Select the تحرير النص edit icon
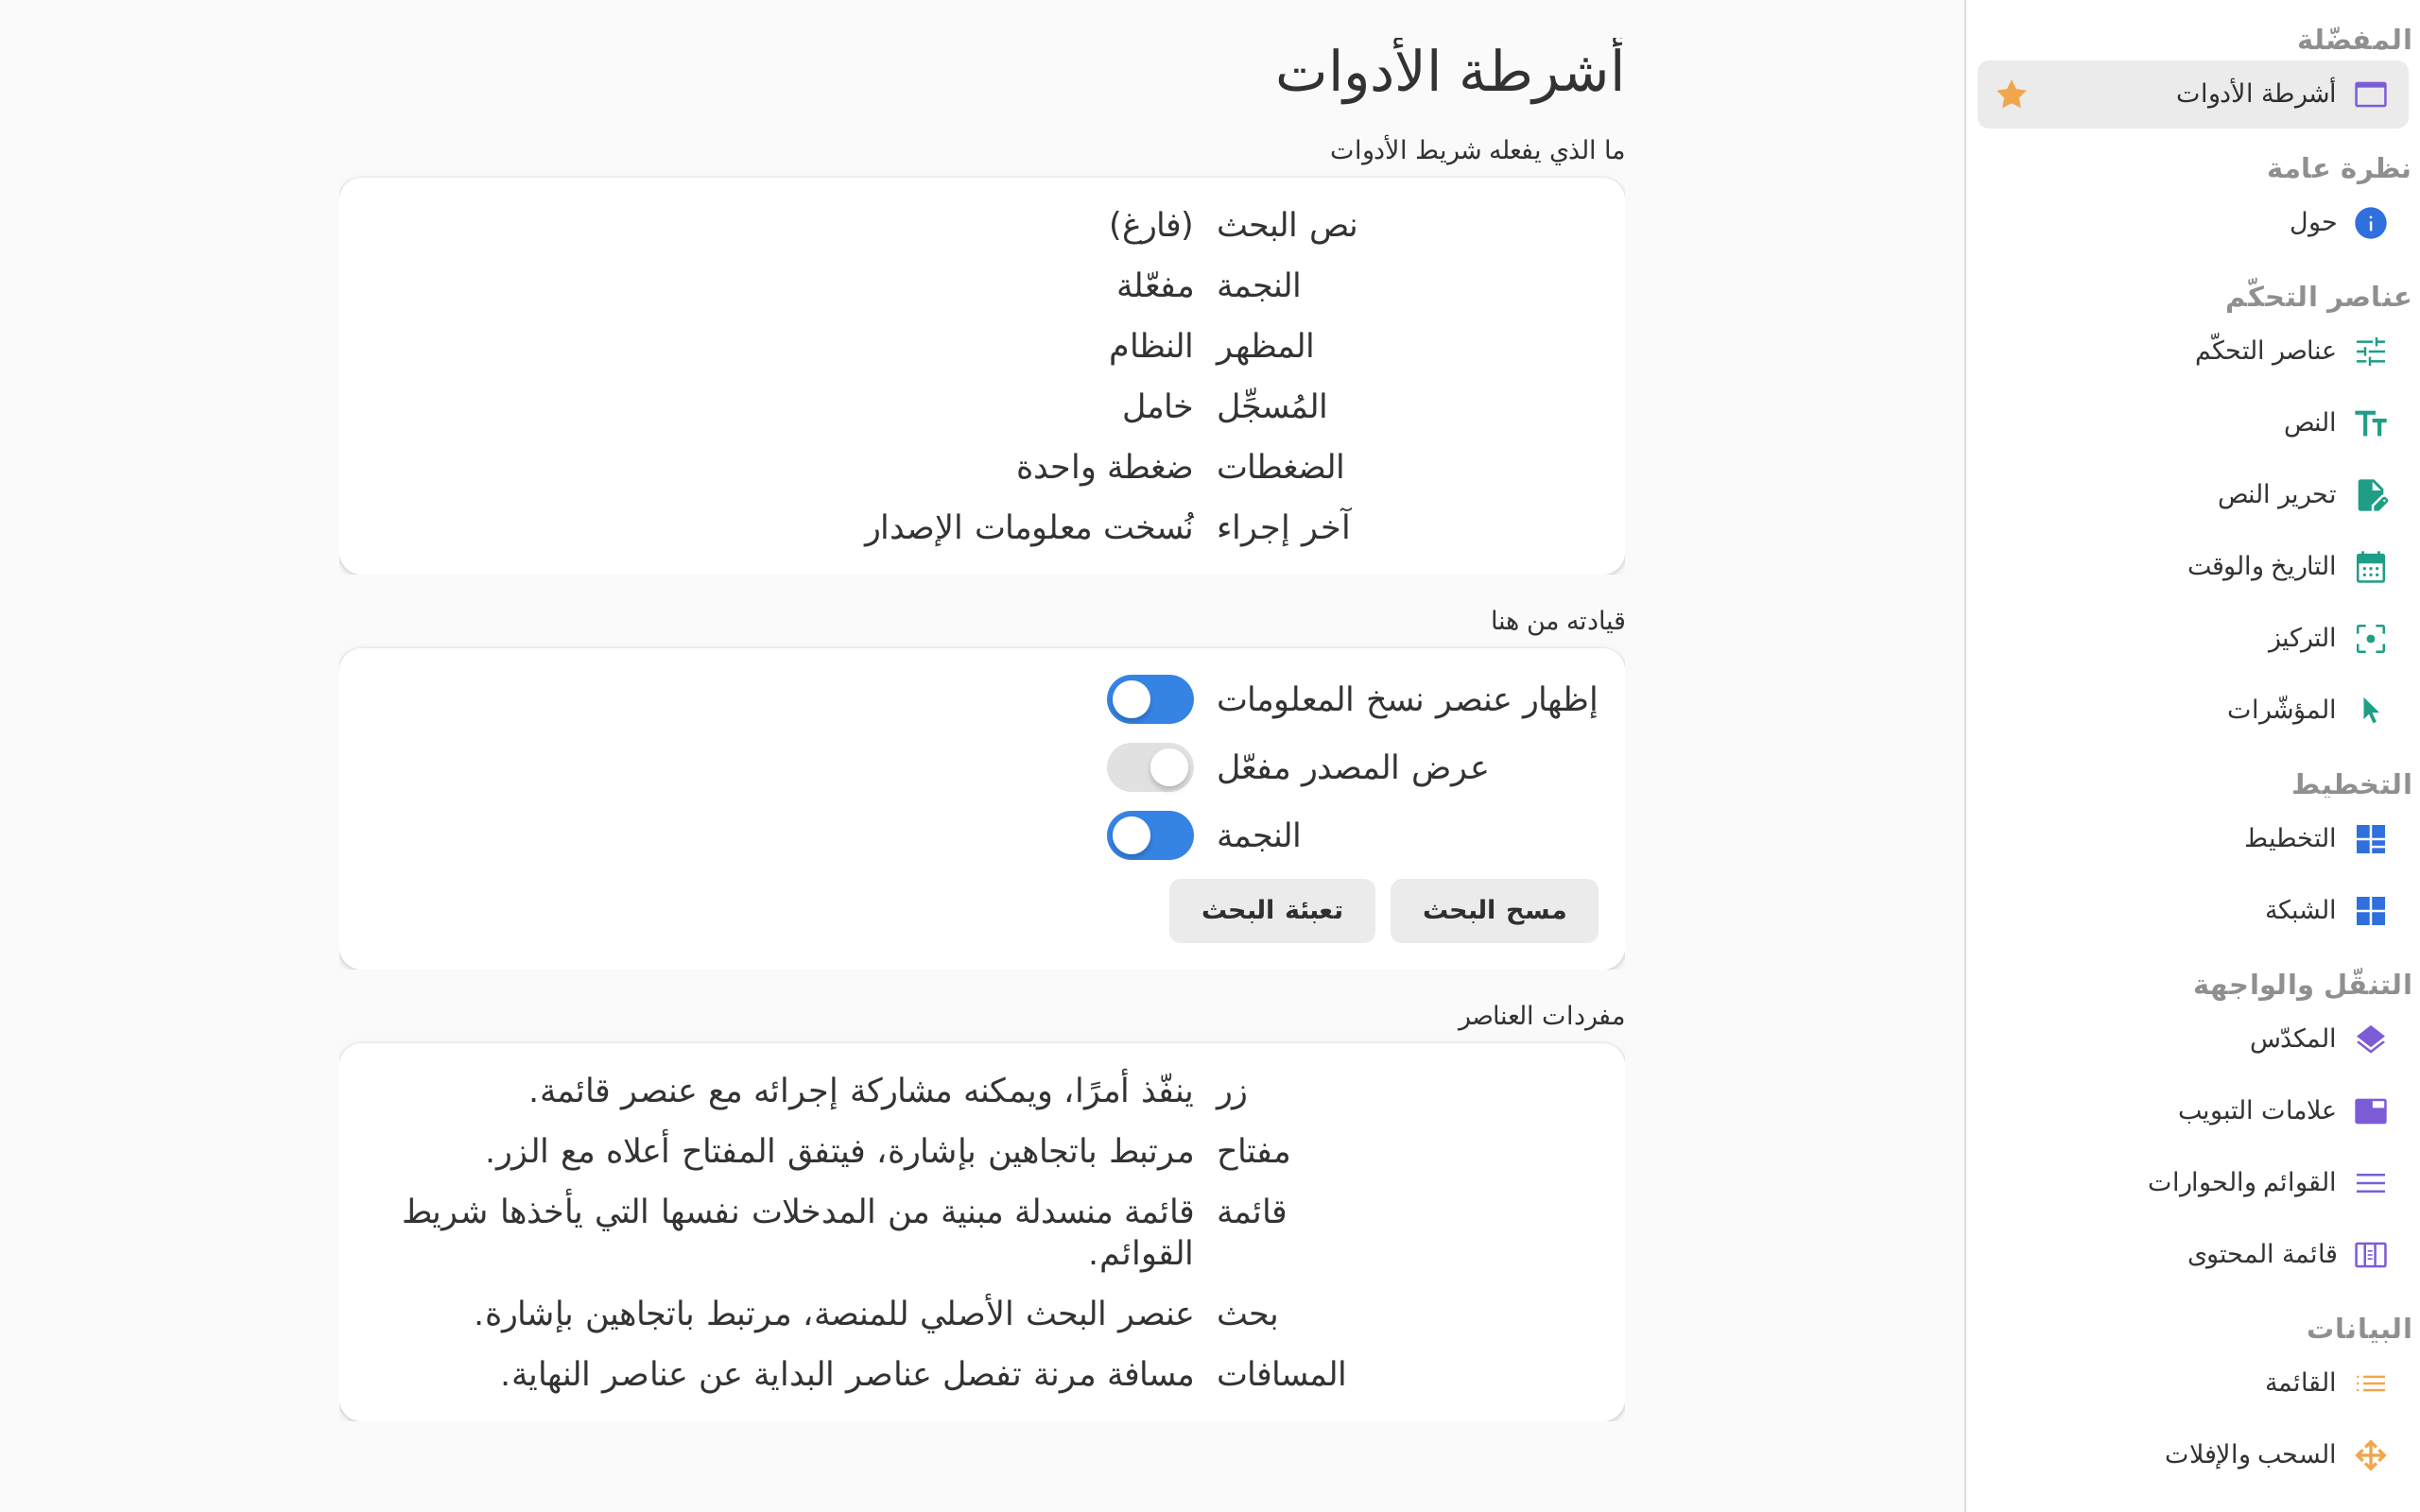2420x1512 pixels. [x=2370, y=495]
